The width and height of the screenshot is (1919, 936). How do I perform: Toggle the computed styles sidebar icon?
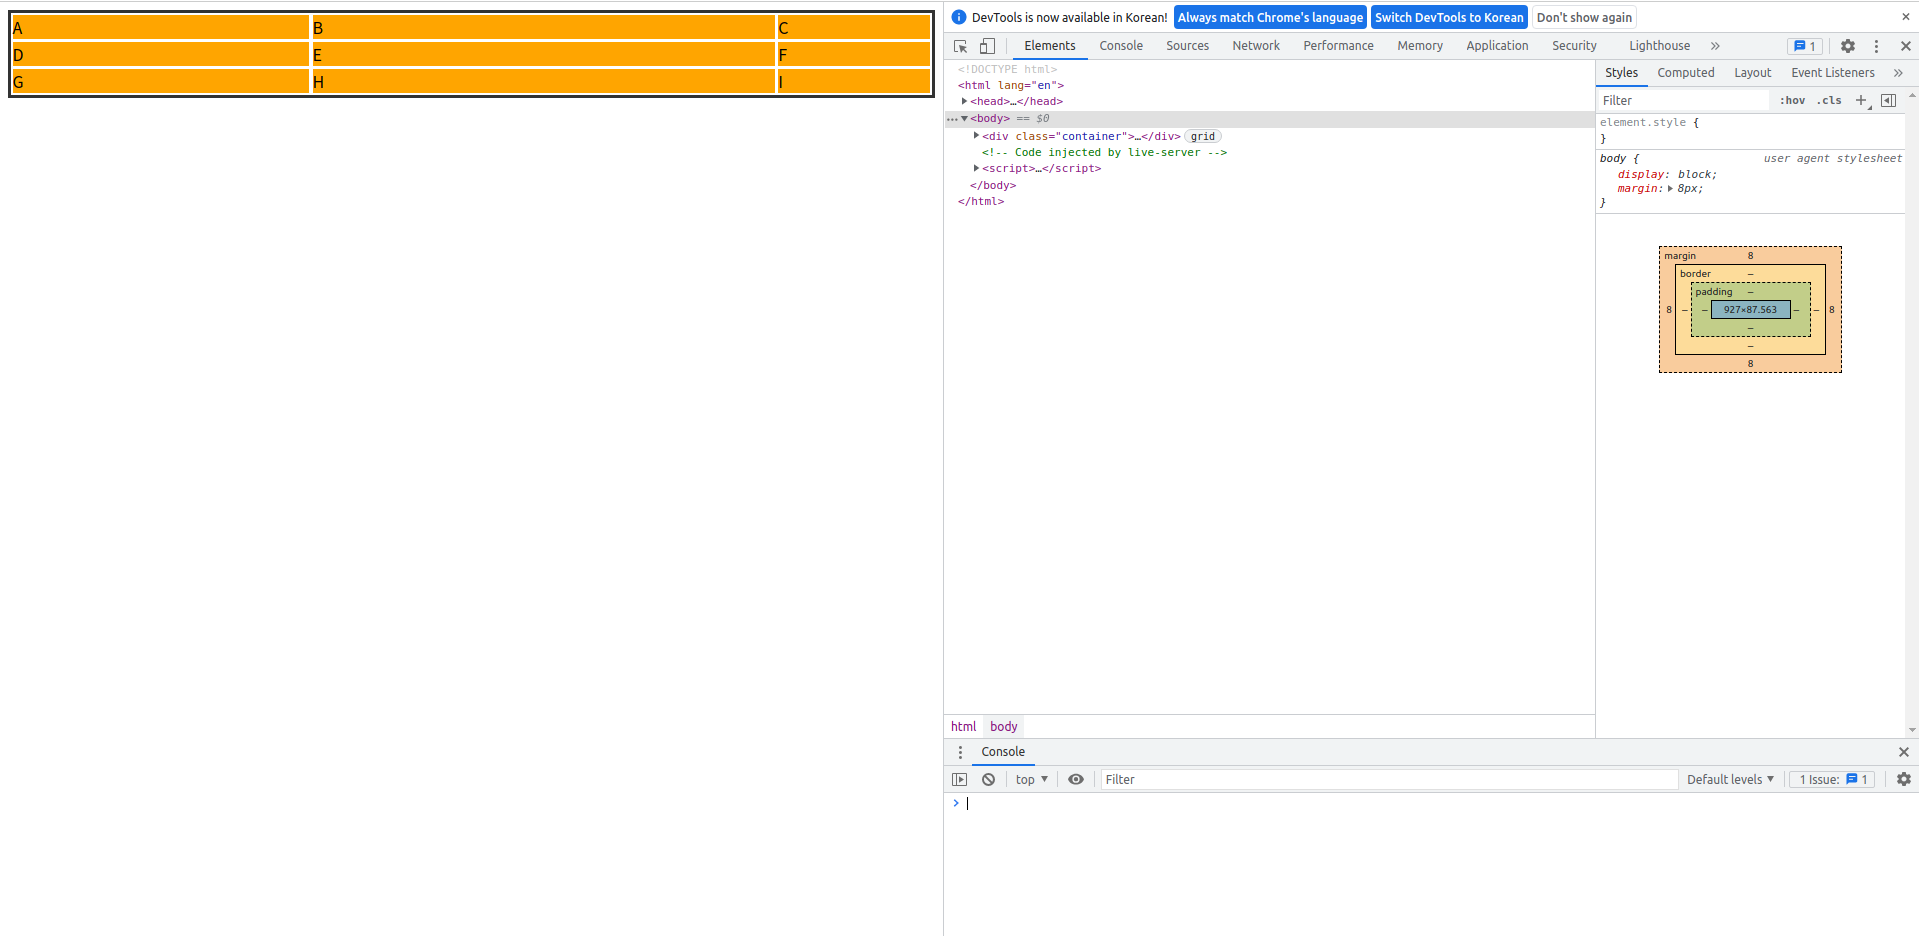pos(1888,100)
